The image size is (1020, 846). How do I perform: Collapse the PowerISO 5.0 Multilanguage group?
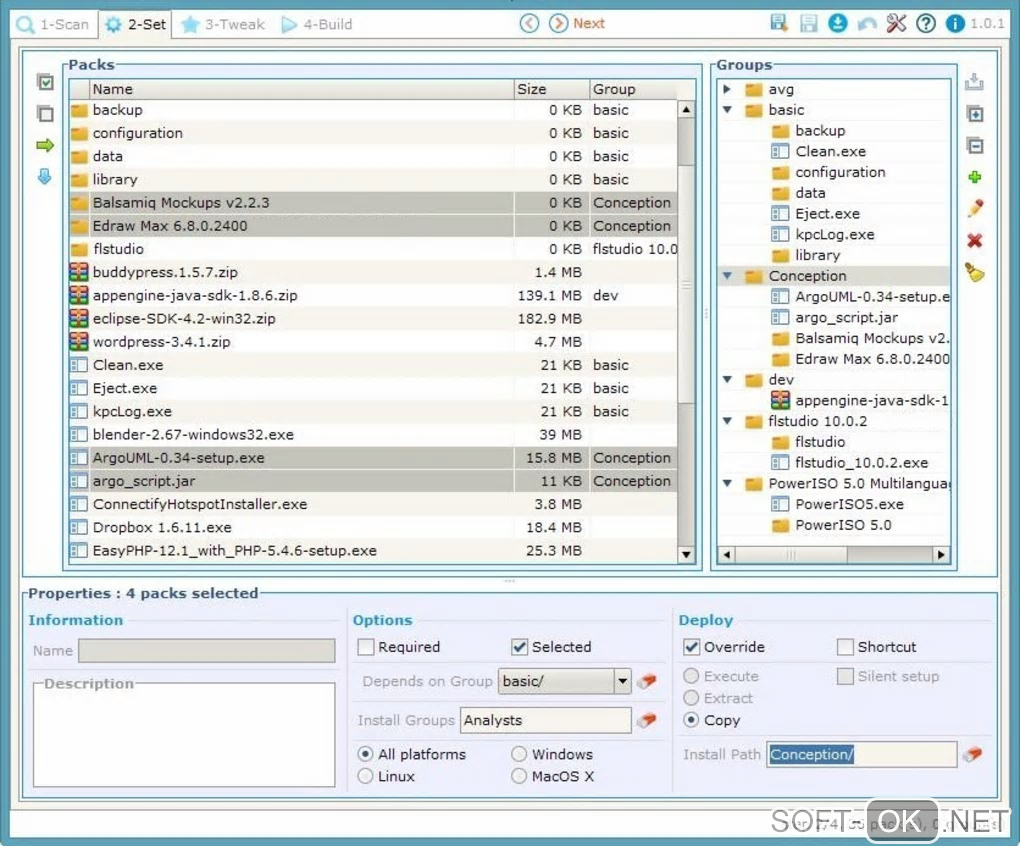coord(727,483)
